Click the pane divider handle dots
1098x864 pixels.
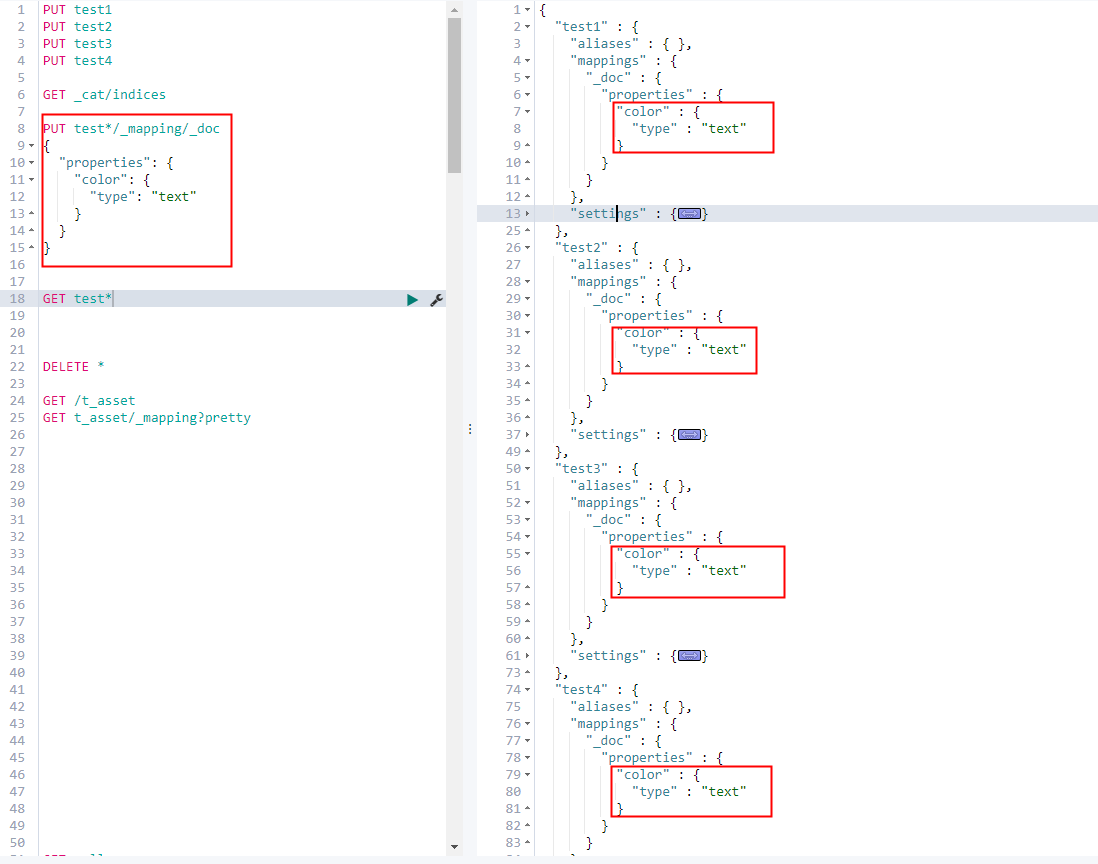coord(470,428)
